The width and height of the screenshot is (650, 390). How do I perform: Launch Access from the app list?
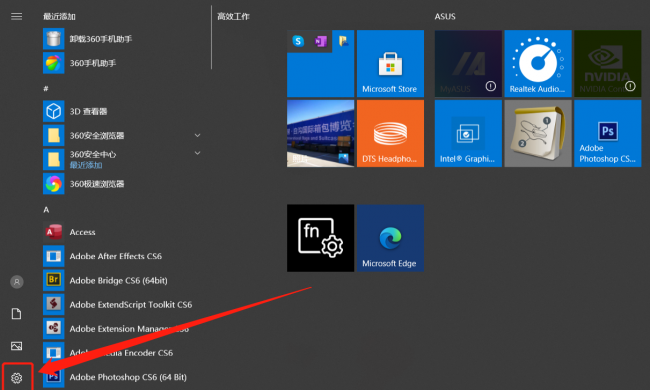pyautogui.click(x=121, y=232)
